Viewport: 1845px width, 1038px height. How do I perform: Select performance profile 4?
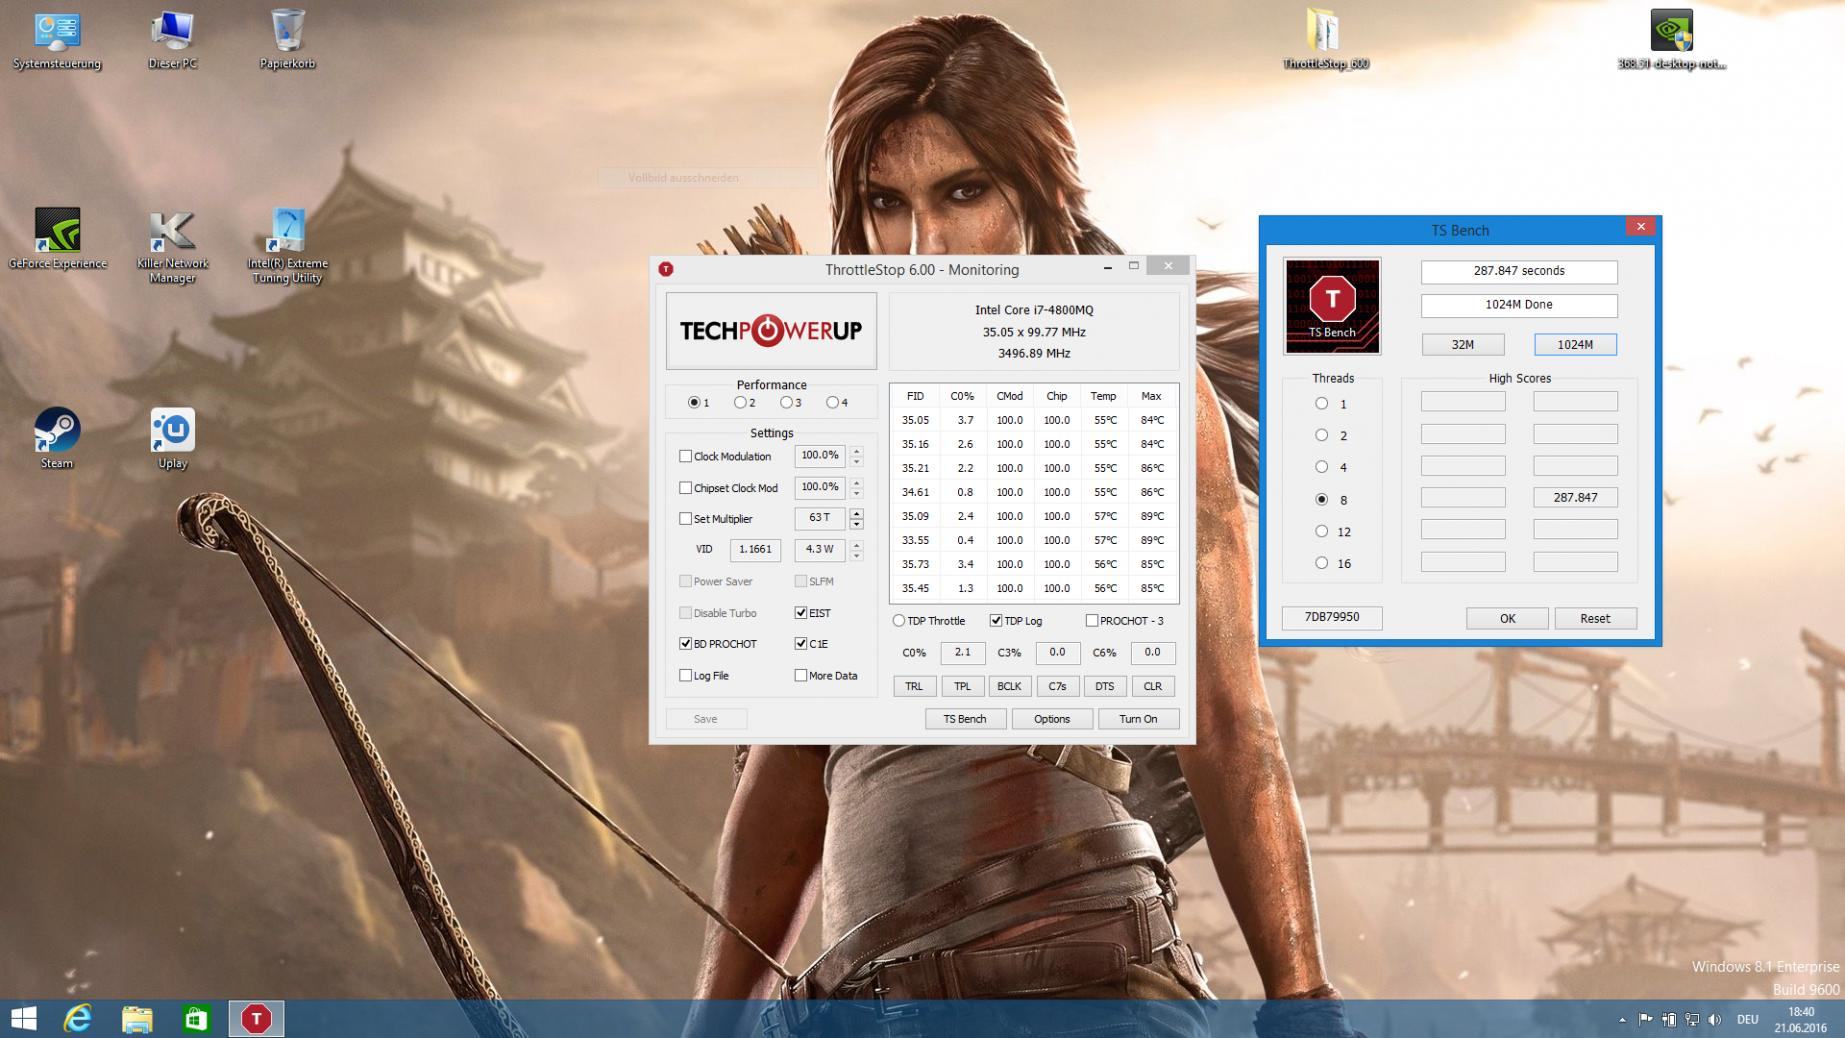[x=832, y=403]
